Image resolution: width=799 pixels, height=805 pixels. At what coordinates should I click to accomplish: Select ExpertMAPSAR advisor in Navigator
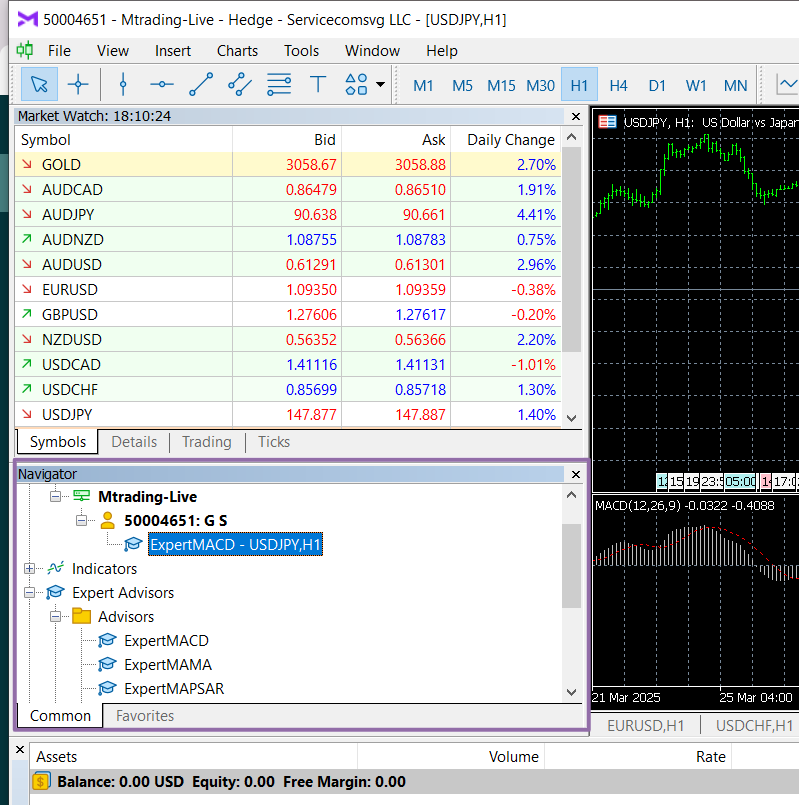(x=174, y=689)
